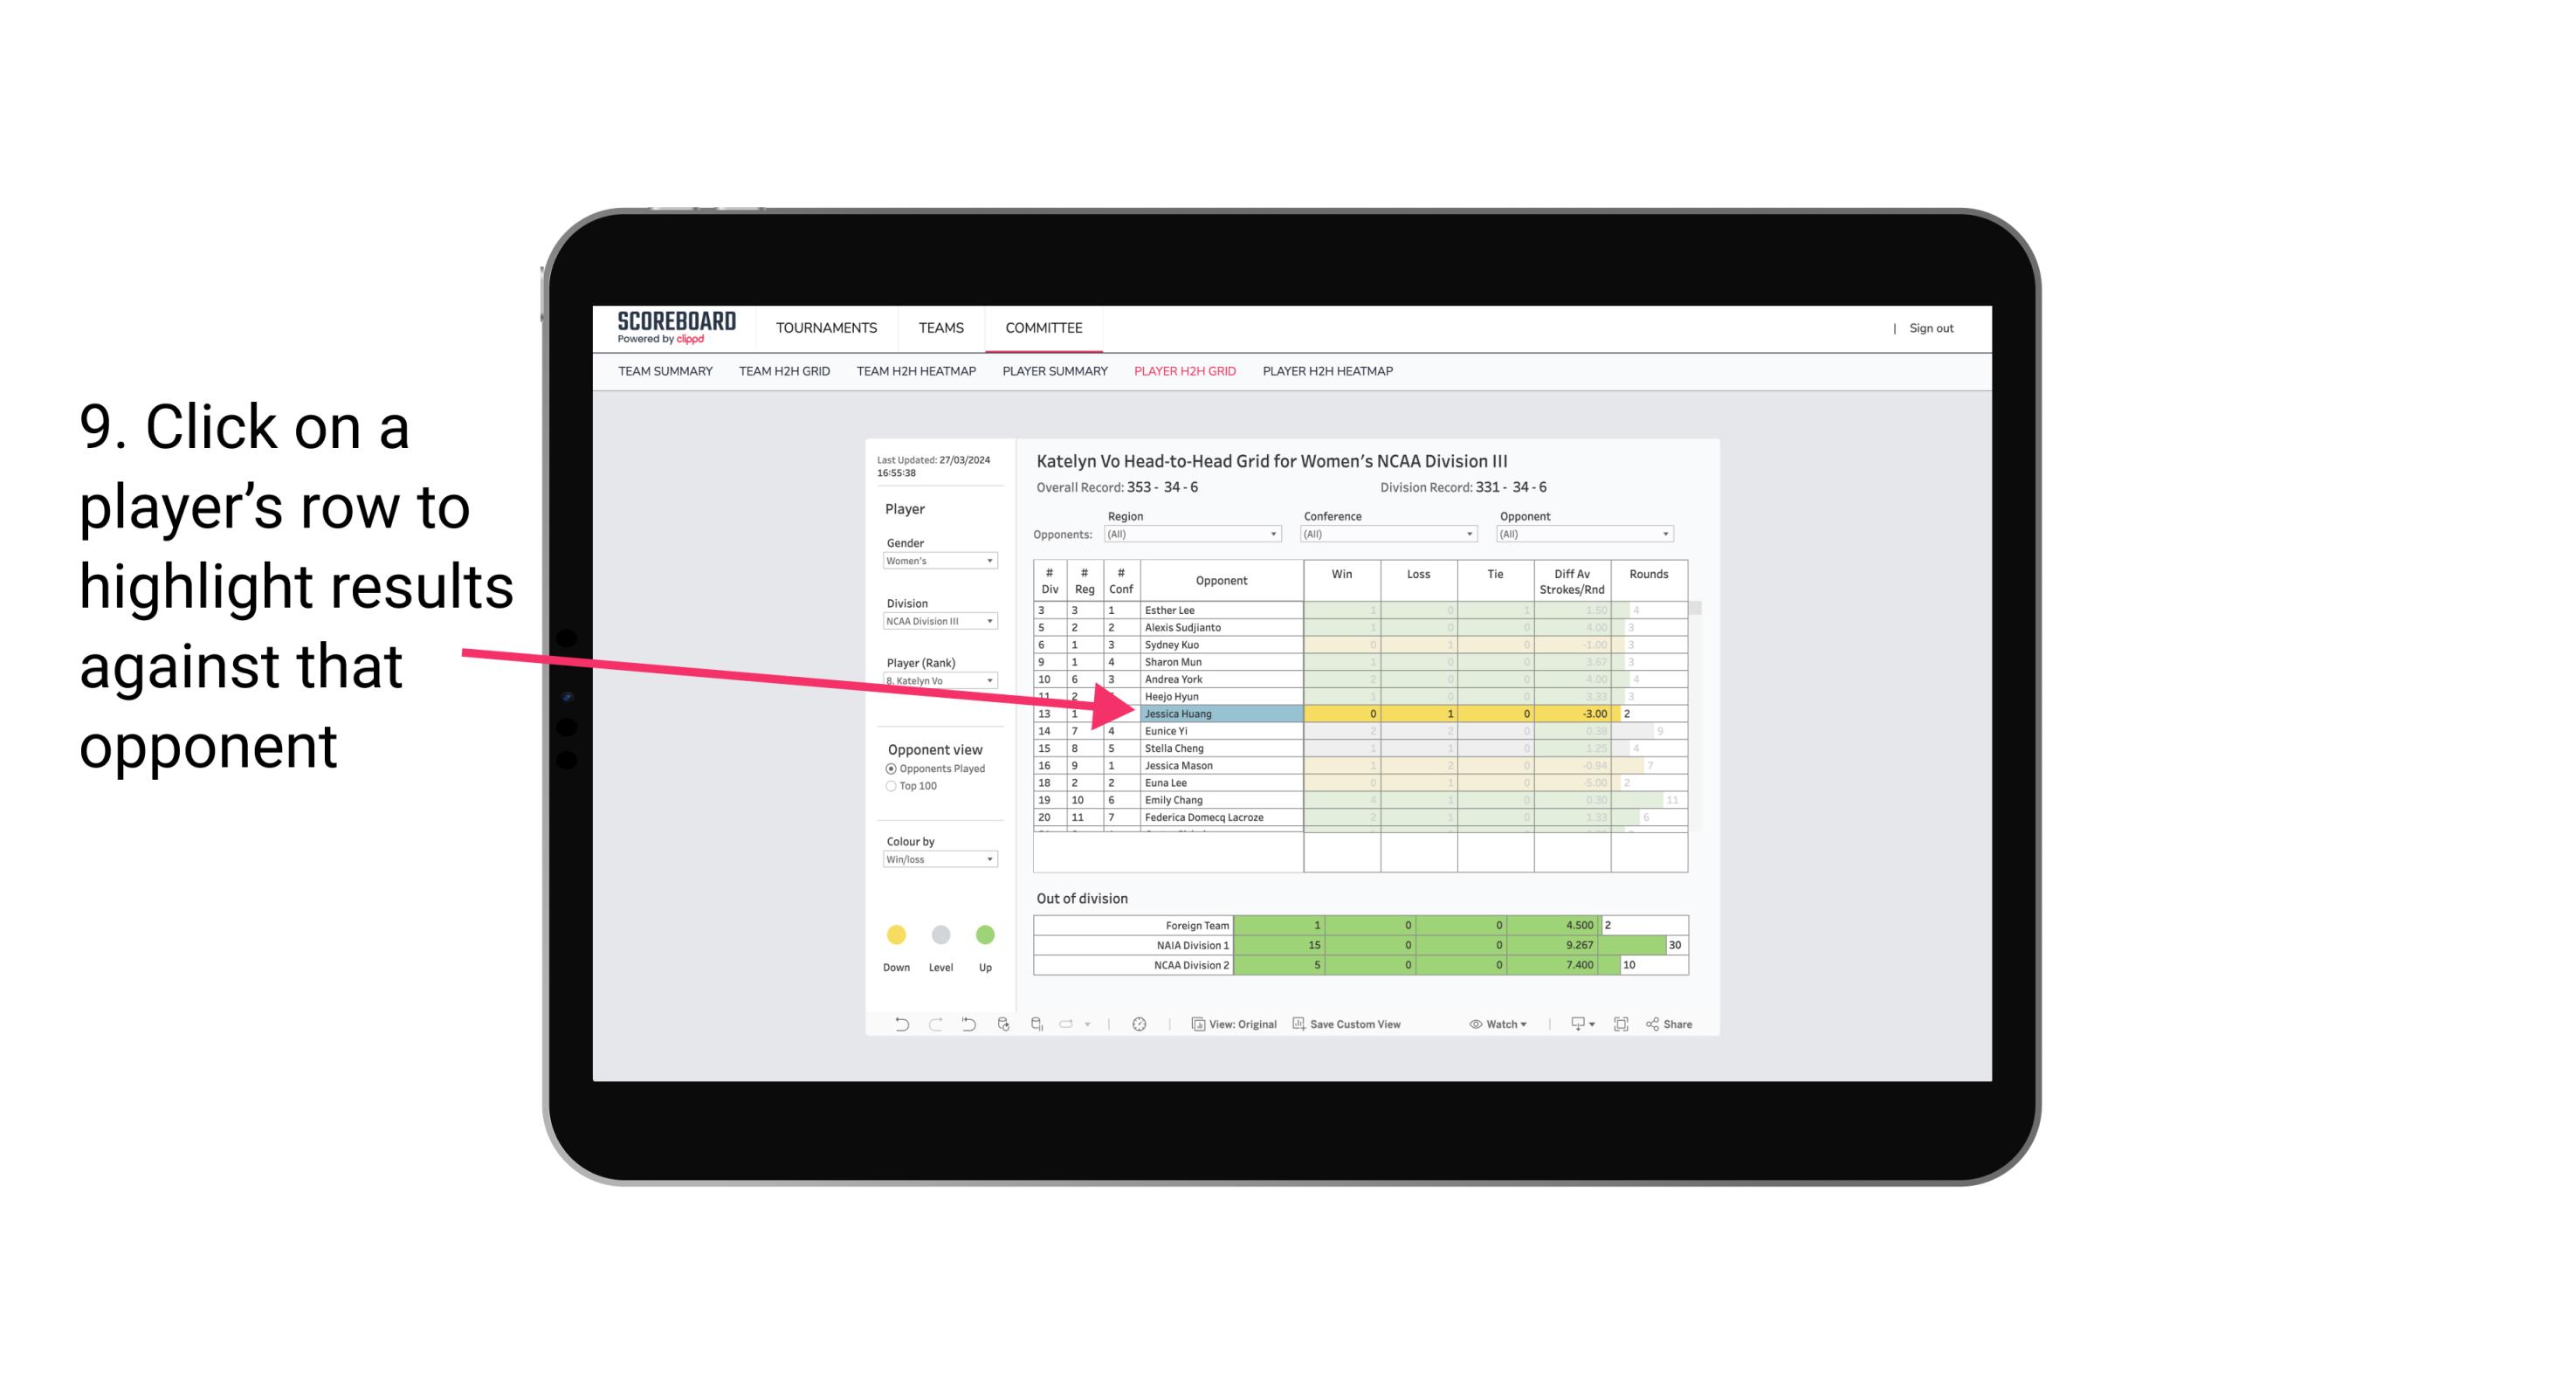Click the display/screen icon in toolbar
The height and width of the screenshot is (1386, 2576).
pos(1573,1026)
